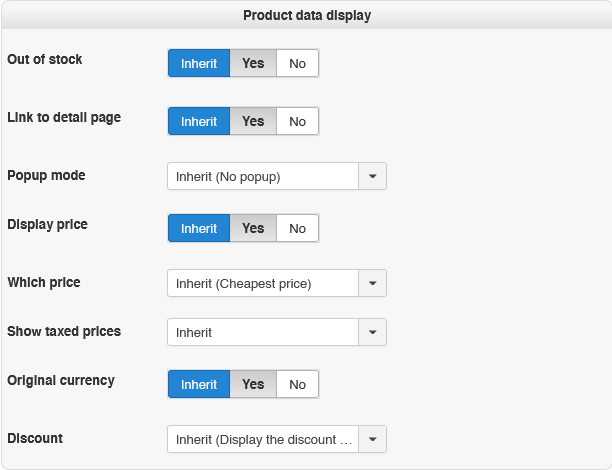Enable Original currency with Yes
Screen dimensions: 612x470
pyautogui.click(x=253, y=384)
